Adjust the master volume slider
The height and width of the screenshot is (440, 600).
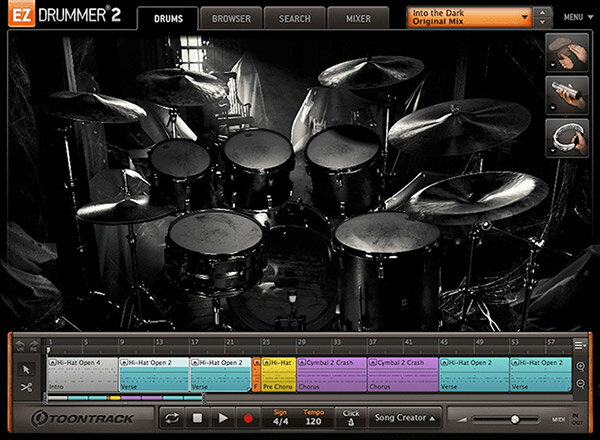[514, 419]
